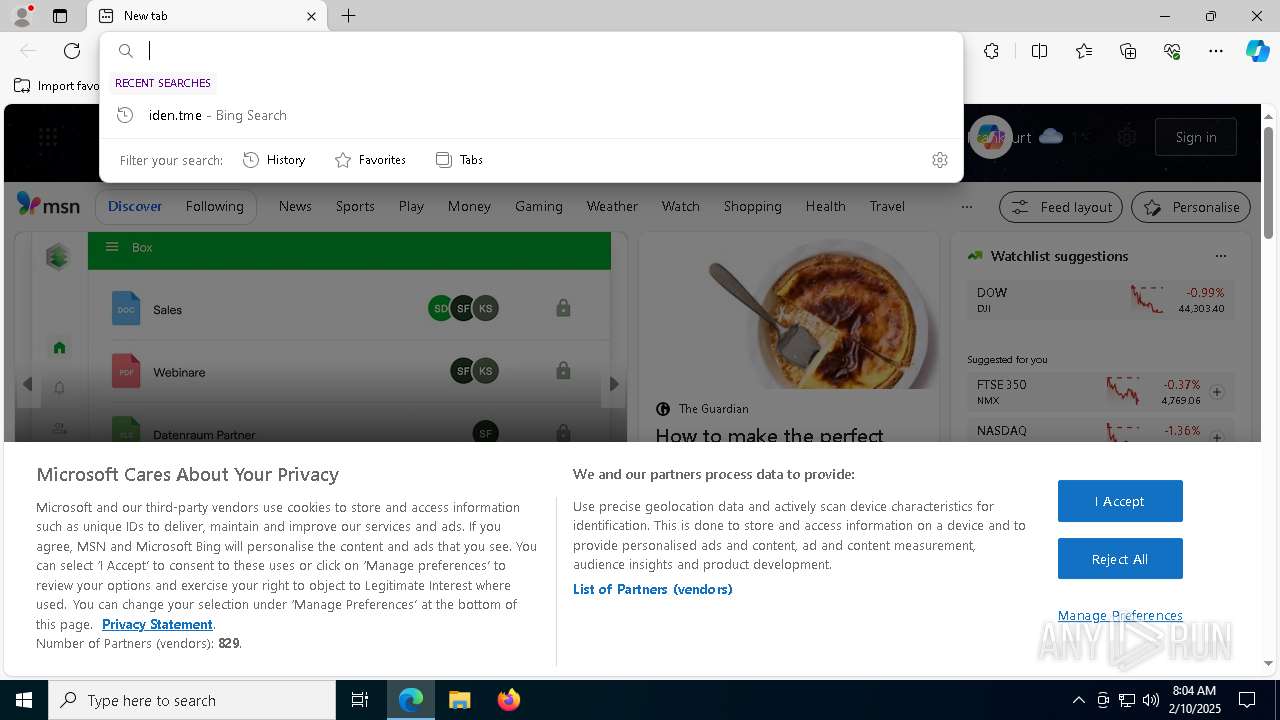The image size is (1280, 720).
Task: Click Import favorites bookmark item
Action: coord(57,86)
